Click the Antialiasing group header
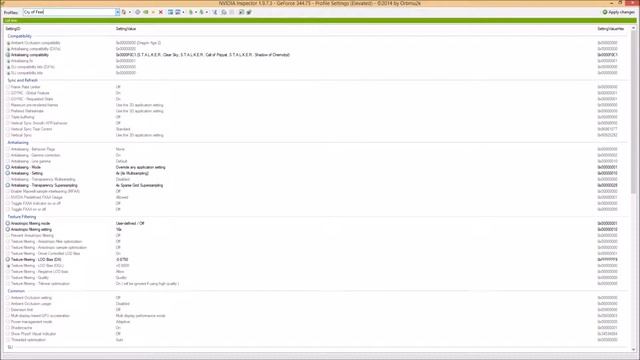 click(18, 143)
